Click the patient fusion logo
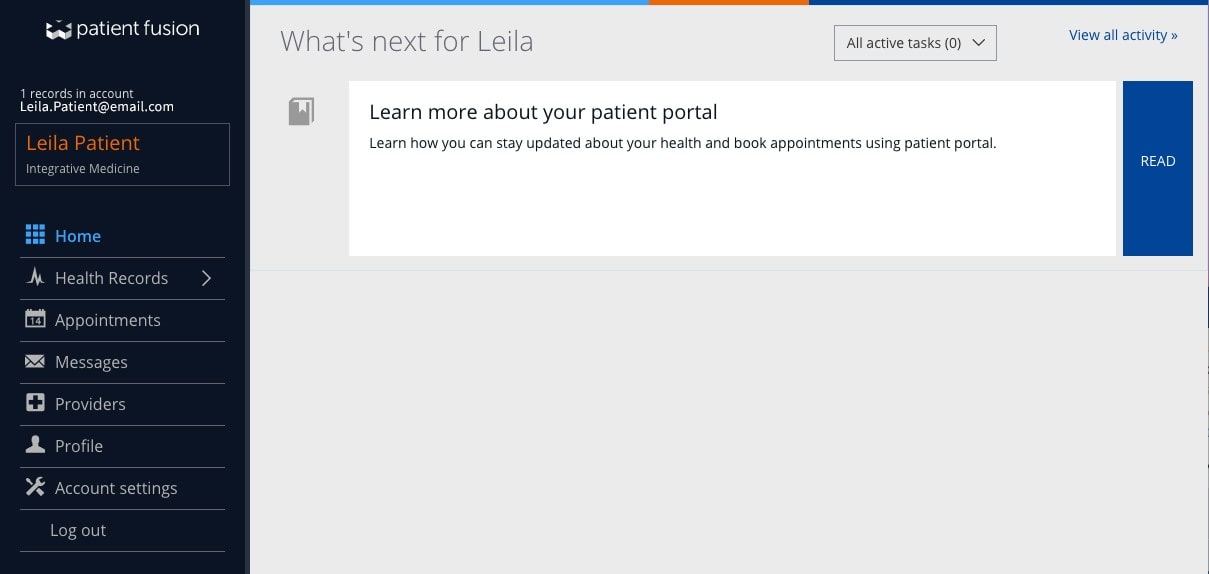Image resolution: width=1209 pixels, height=574 pixels. [x=122, y=30]
